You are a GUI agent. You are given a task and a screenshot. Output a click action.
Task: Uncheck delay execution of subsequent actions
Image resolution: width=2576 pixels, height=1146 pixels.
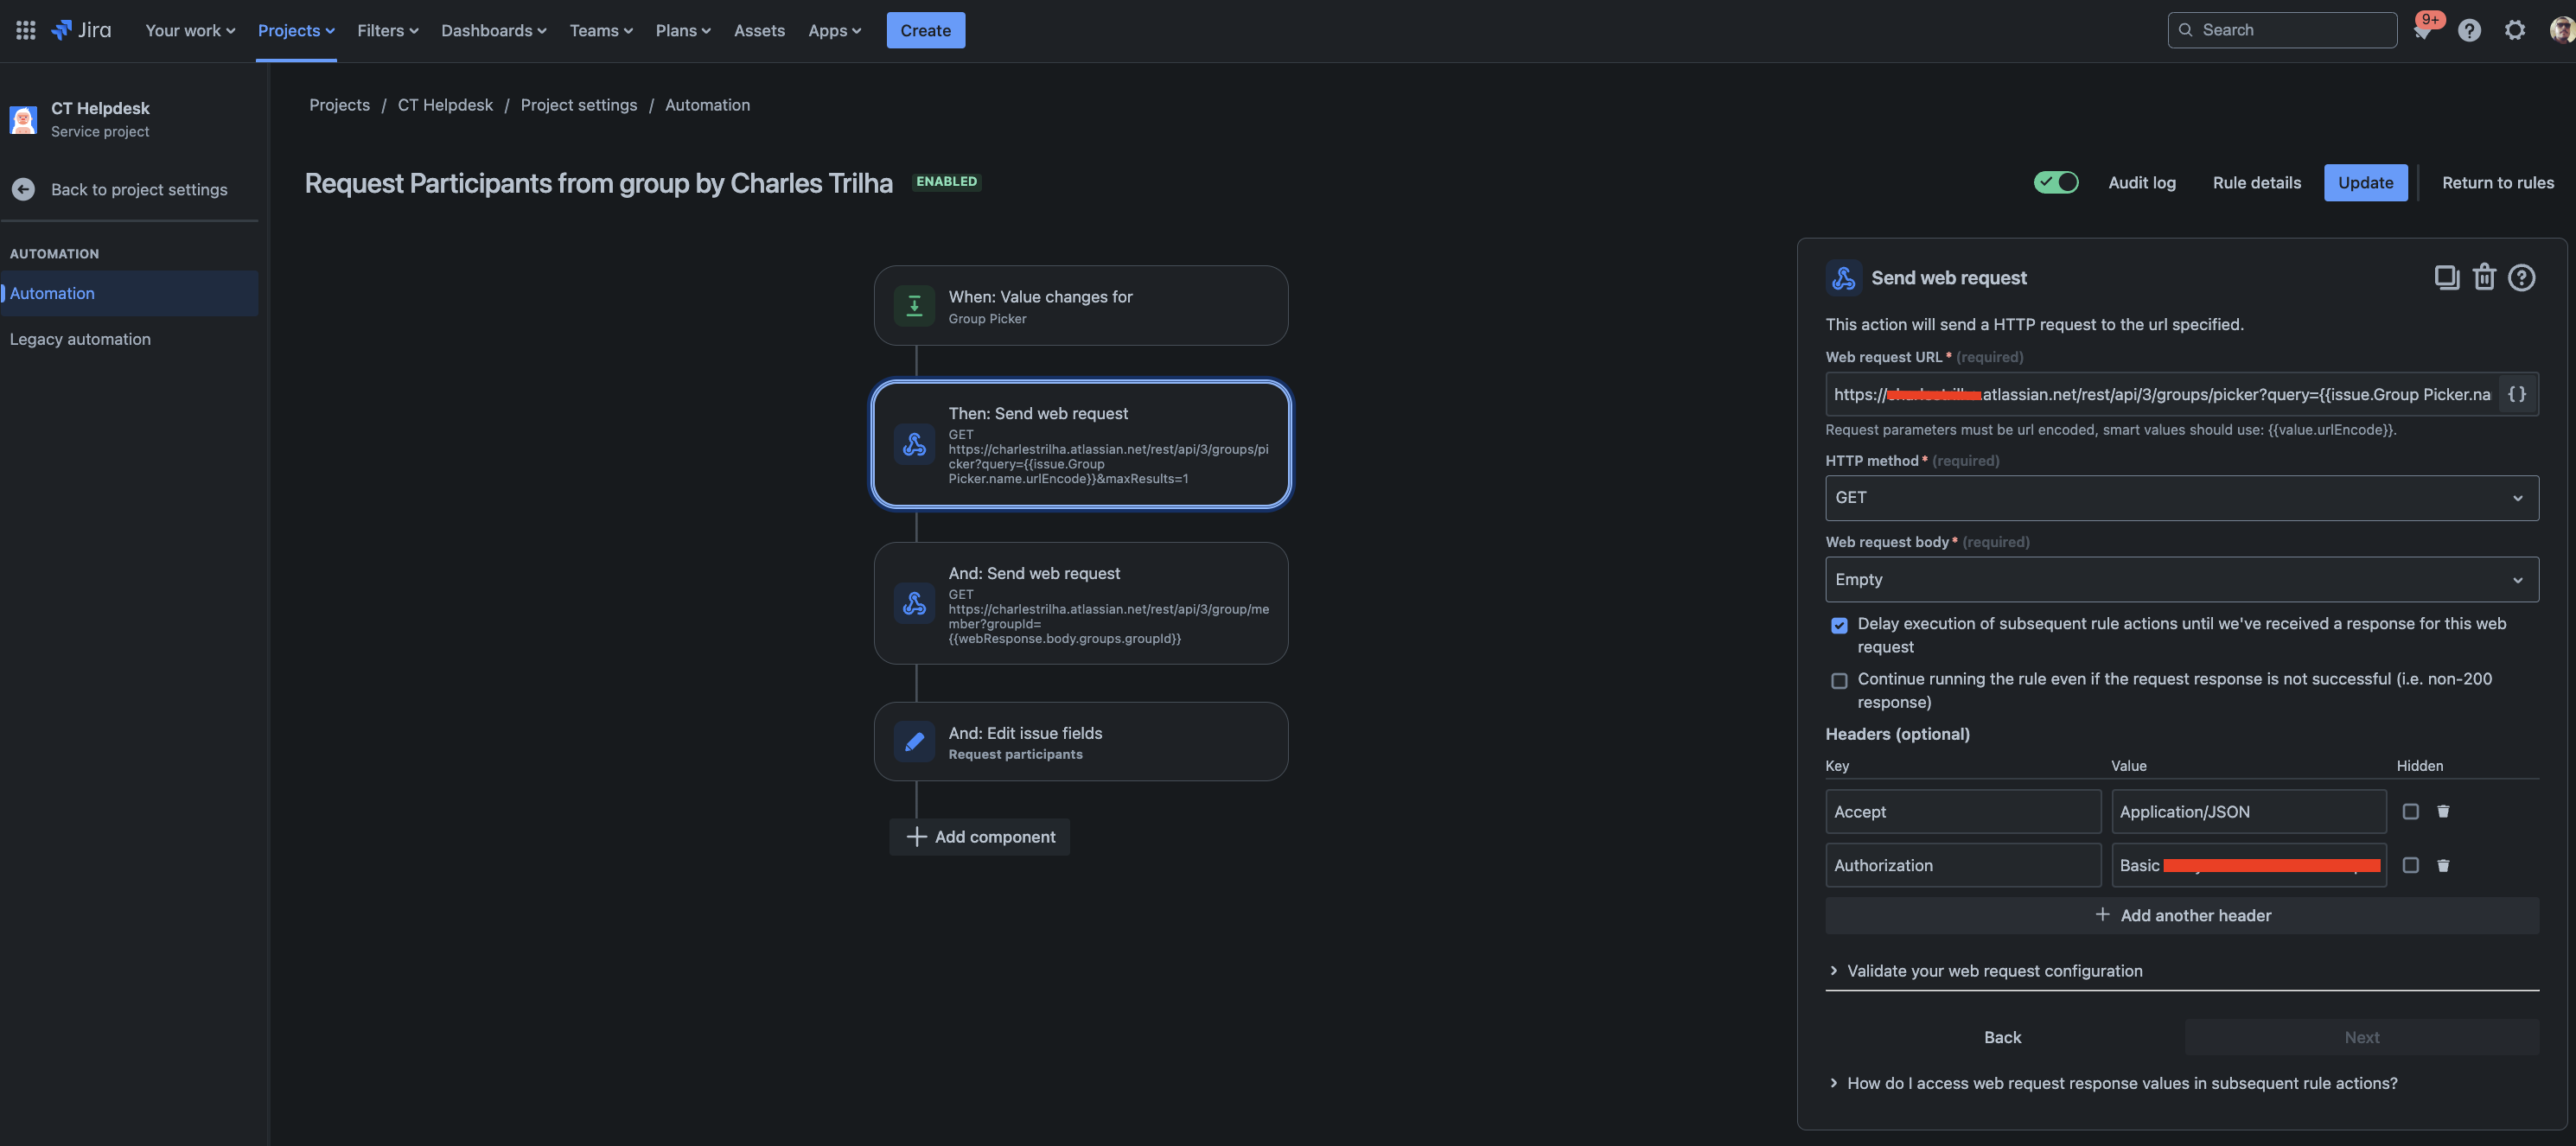[x=1839, y=625]
